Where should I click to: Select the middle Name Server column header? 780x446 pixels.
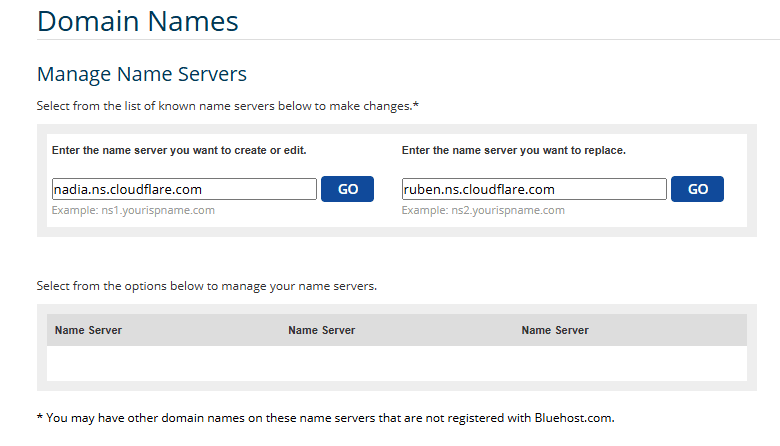(x=321, y=330)
